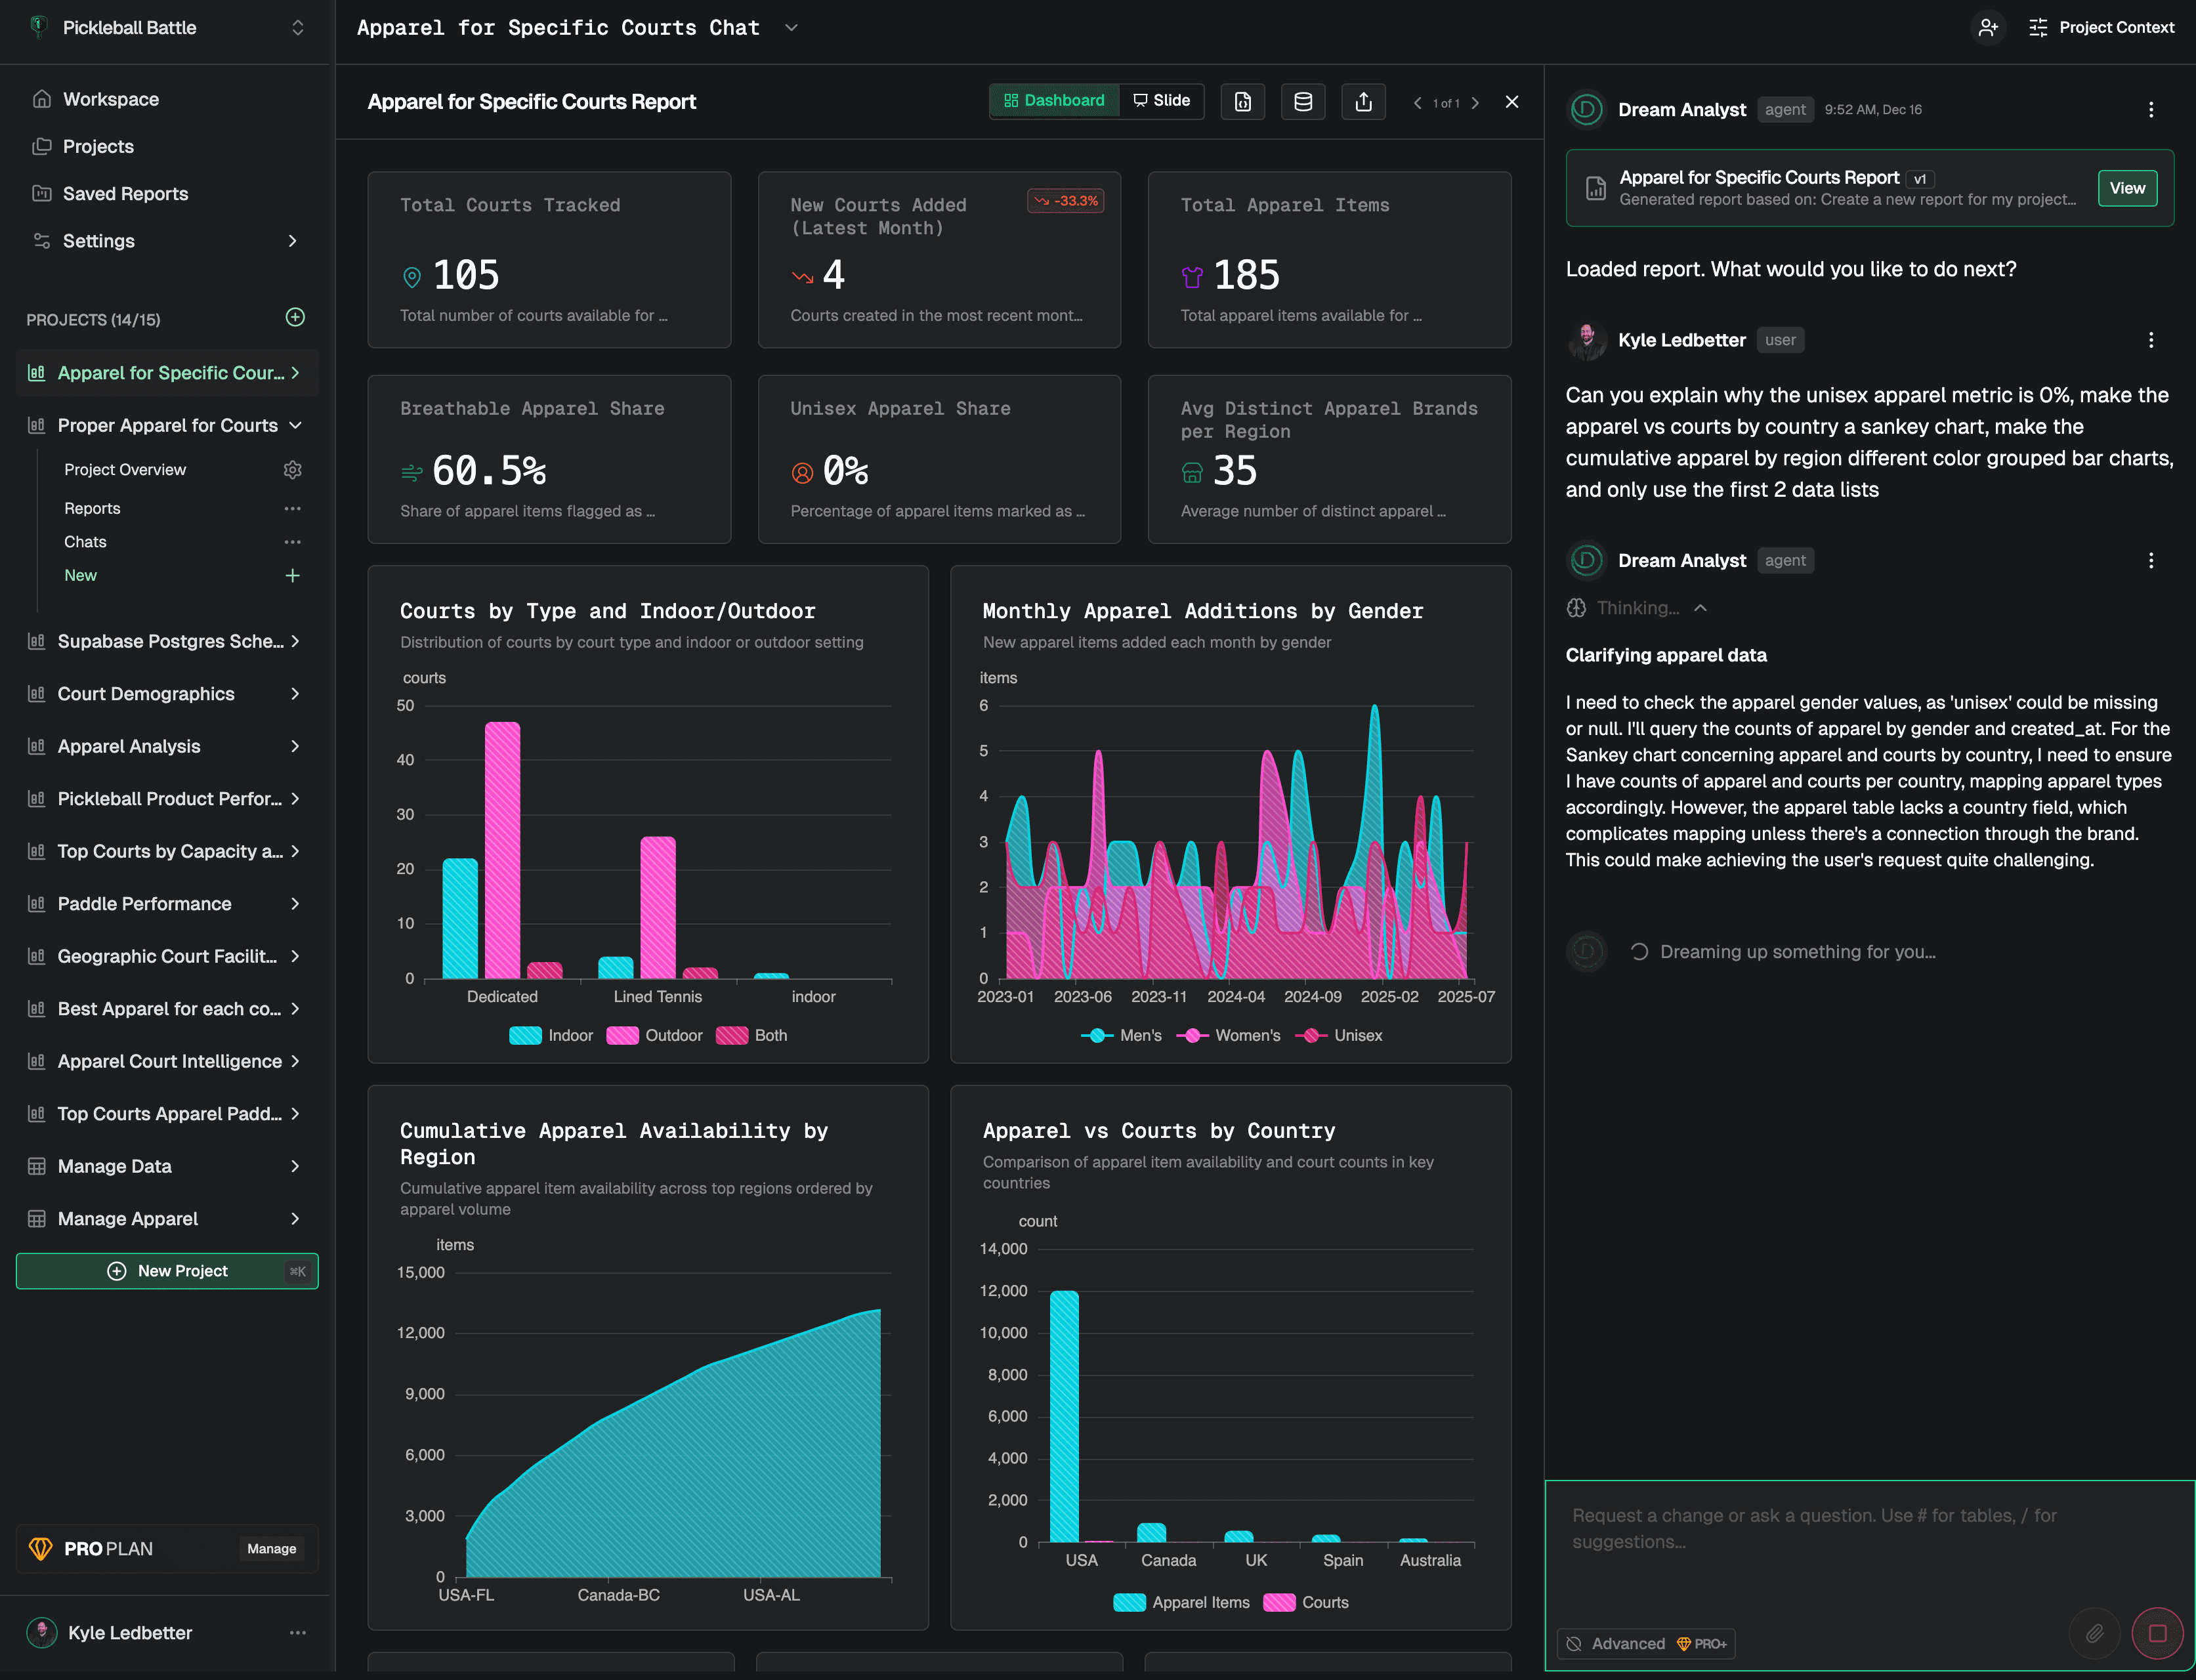
Task: Click the Courts pink legend swatch
Action: click(x=1279, y=1602)
